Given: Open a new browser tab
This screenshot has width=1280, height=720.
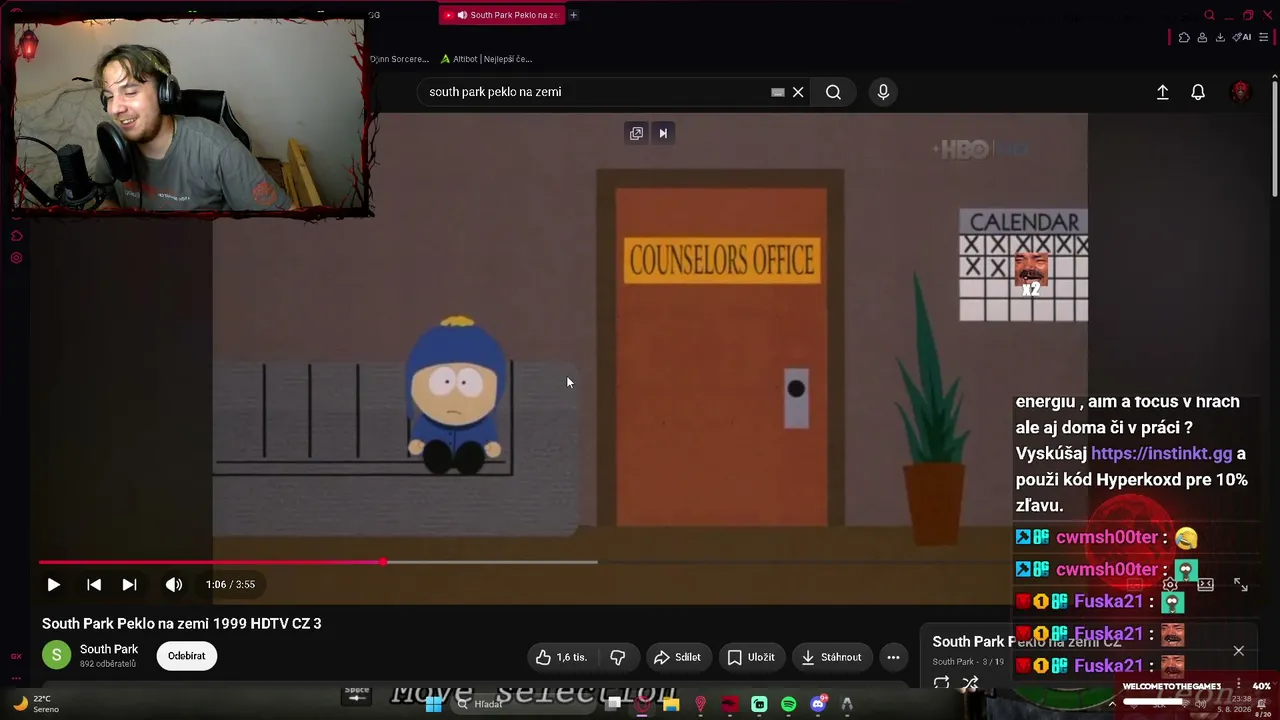Looking at the screenshot, I should point(573,15).
